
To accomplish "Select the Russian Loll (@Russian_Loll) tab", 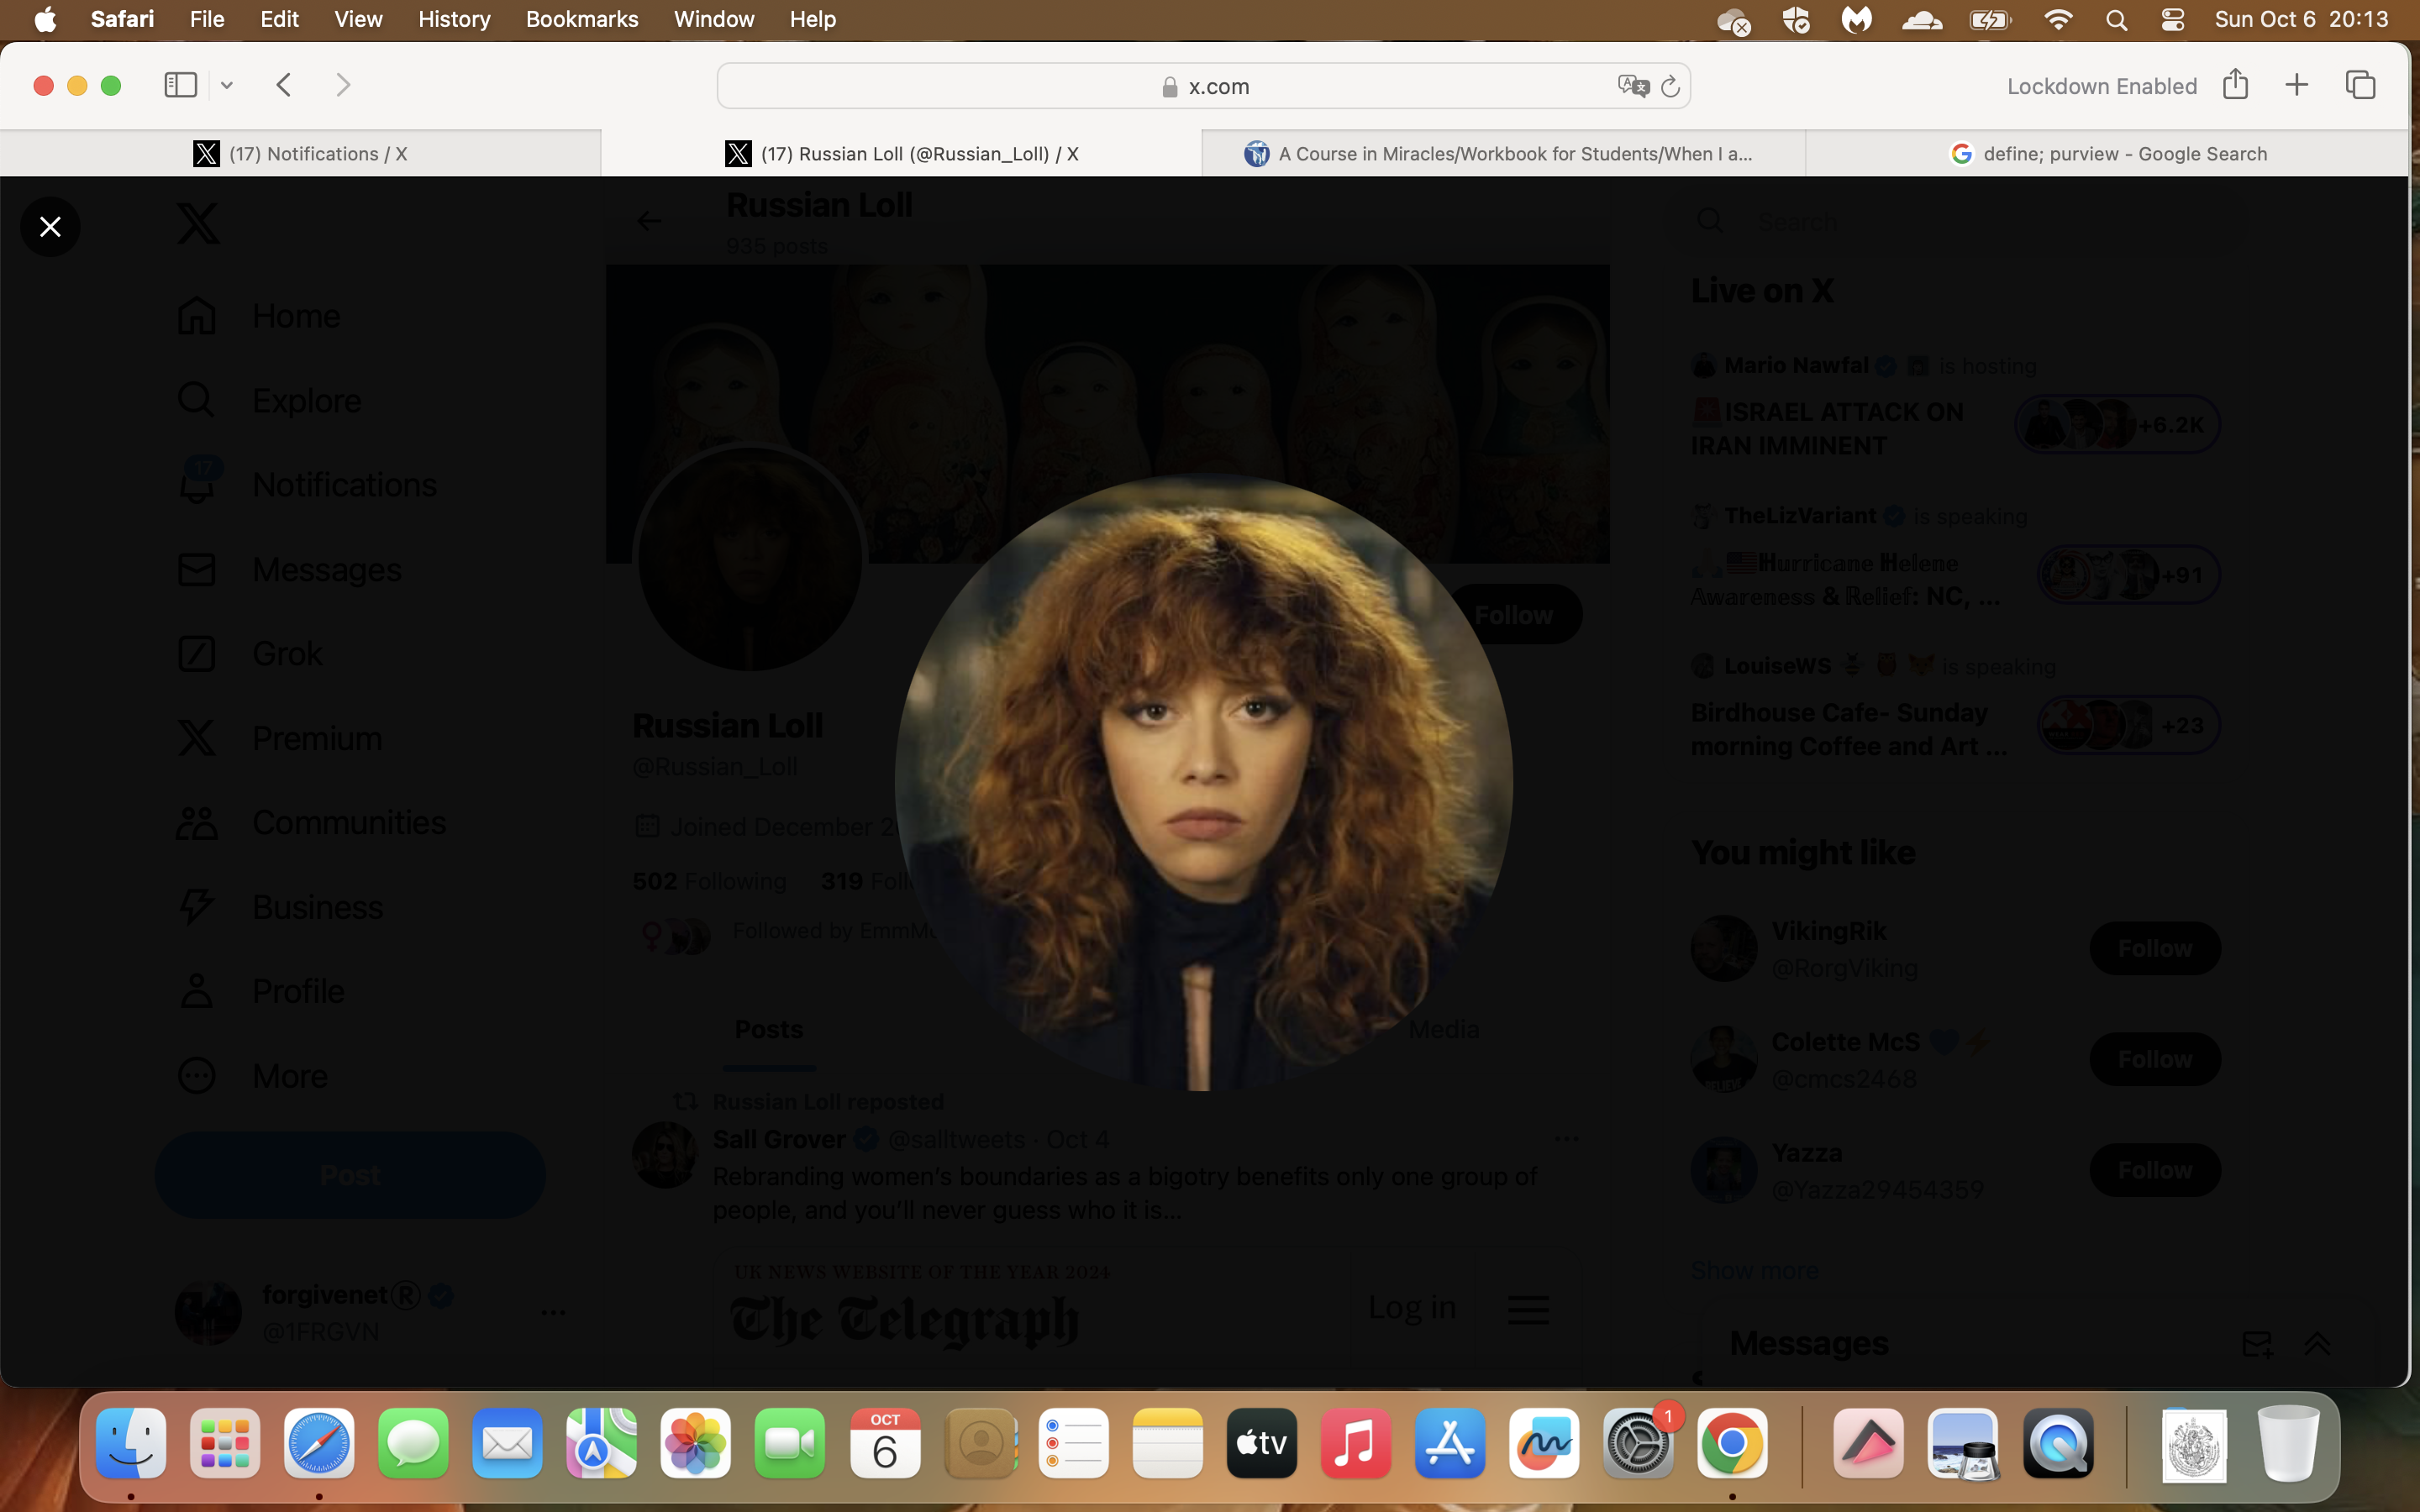I will [x=902, y=153].
